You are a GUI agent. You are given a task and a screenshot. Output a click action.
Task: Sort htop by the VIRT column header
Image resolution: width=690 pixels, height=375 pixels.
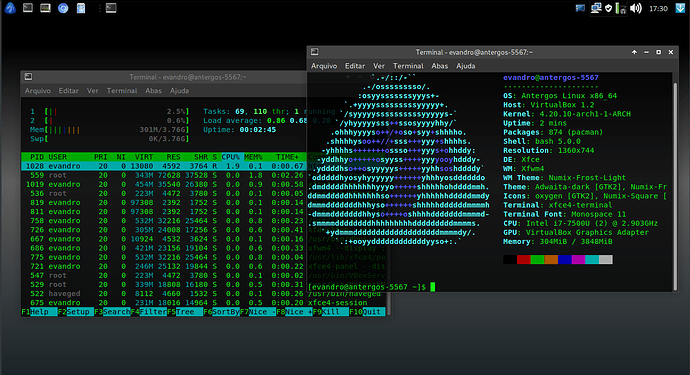tap(144, 157)
